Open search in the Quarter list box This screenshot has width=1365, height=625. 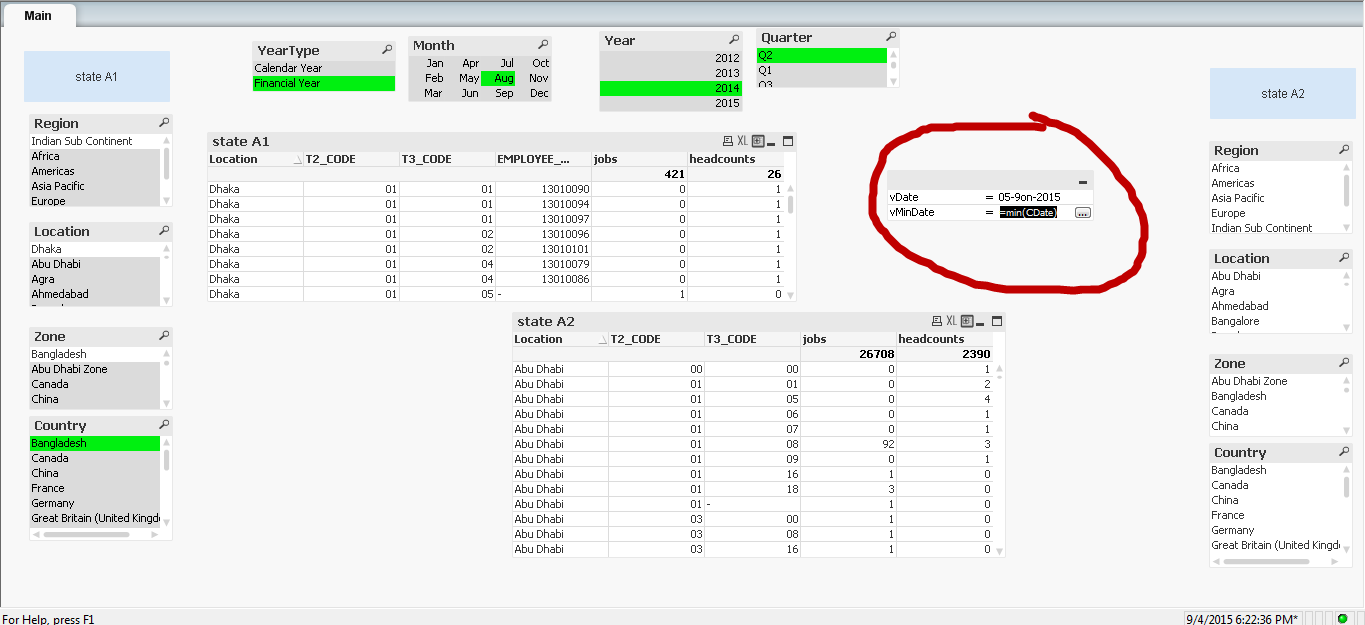click(x=892, y=37)
